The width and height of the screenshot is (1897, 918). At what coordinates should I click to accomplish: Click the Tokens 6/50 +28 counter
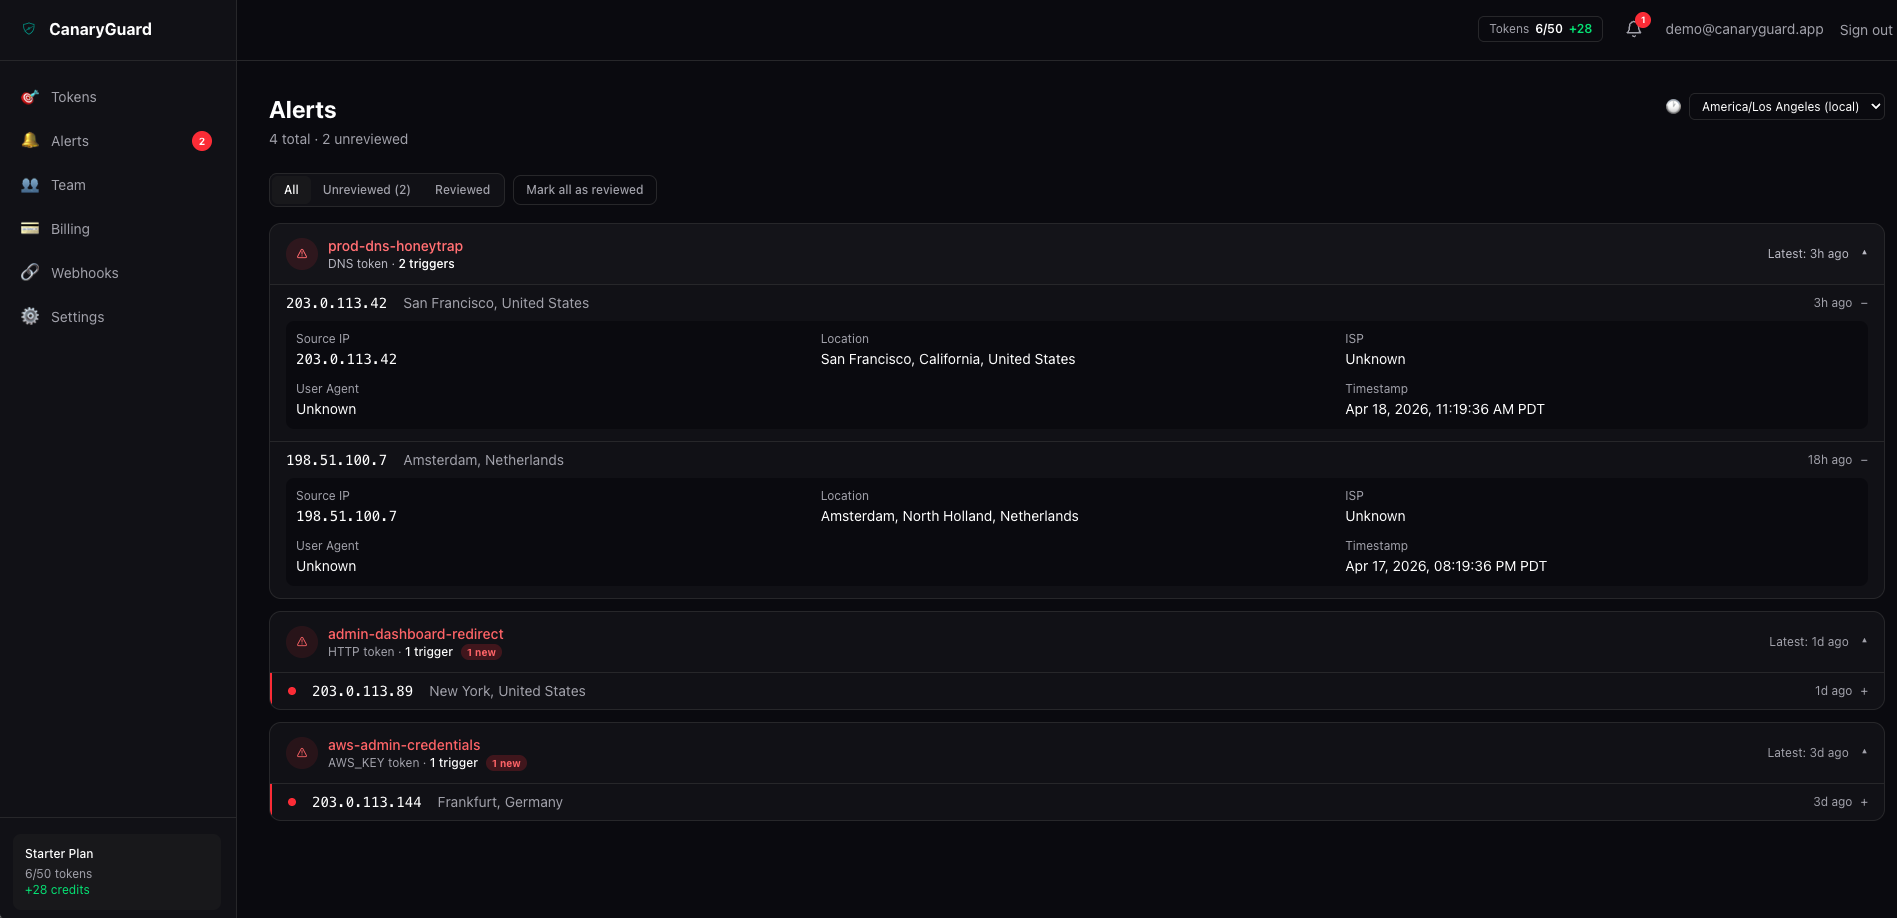1540,29
